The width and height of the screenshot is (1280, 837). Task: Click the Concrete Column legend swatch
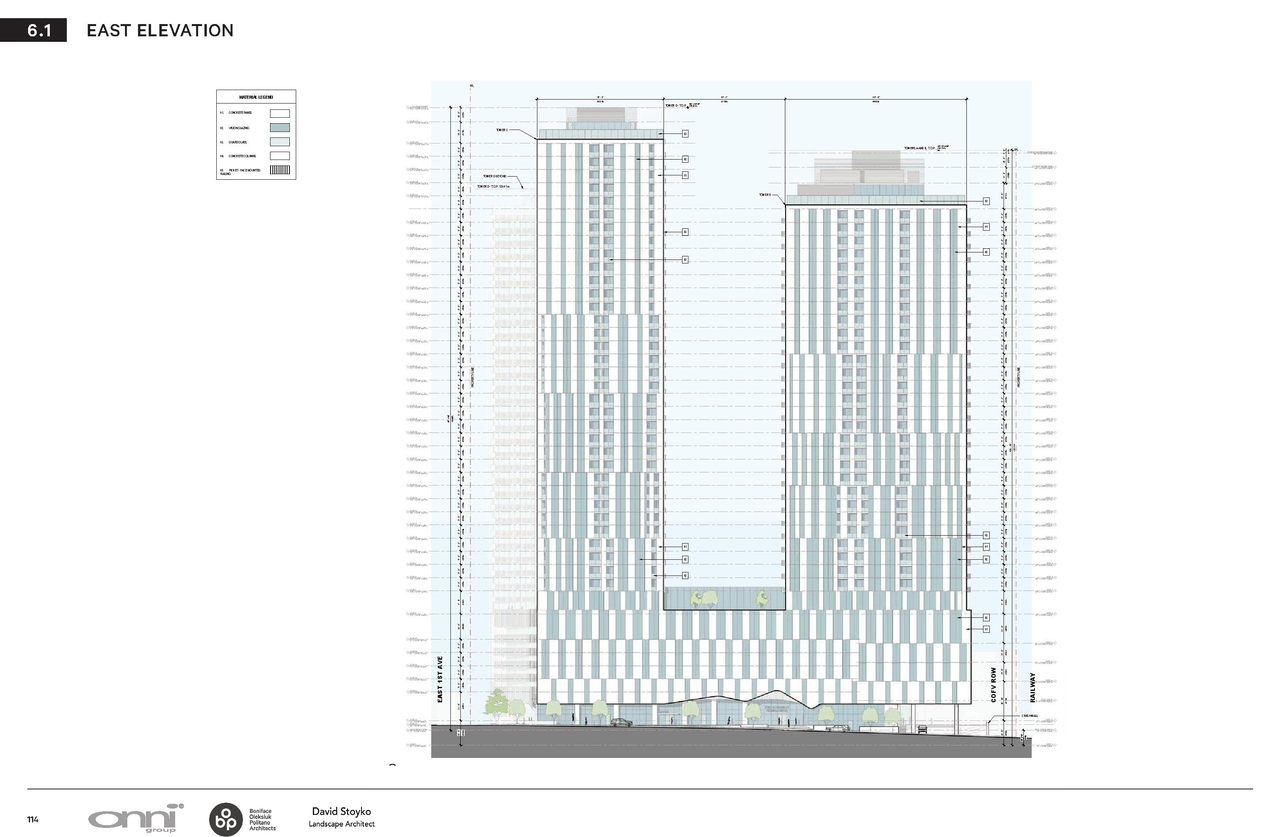pyautogui.click(x=279, y=156)
